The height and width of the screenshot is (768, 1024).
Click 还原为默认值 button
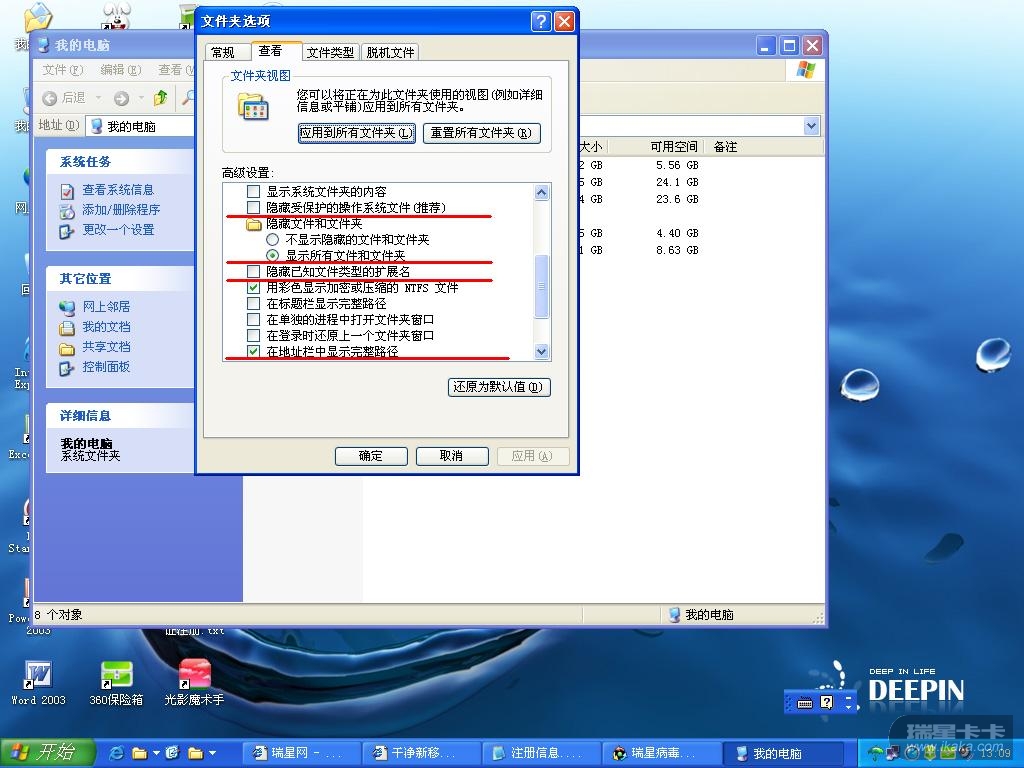[499, 387]
